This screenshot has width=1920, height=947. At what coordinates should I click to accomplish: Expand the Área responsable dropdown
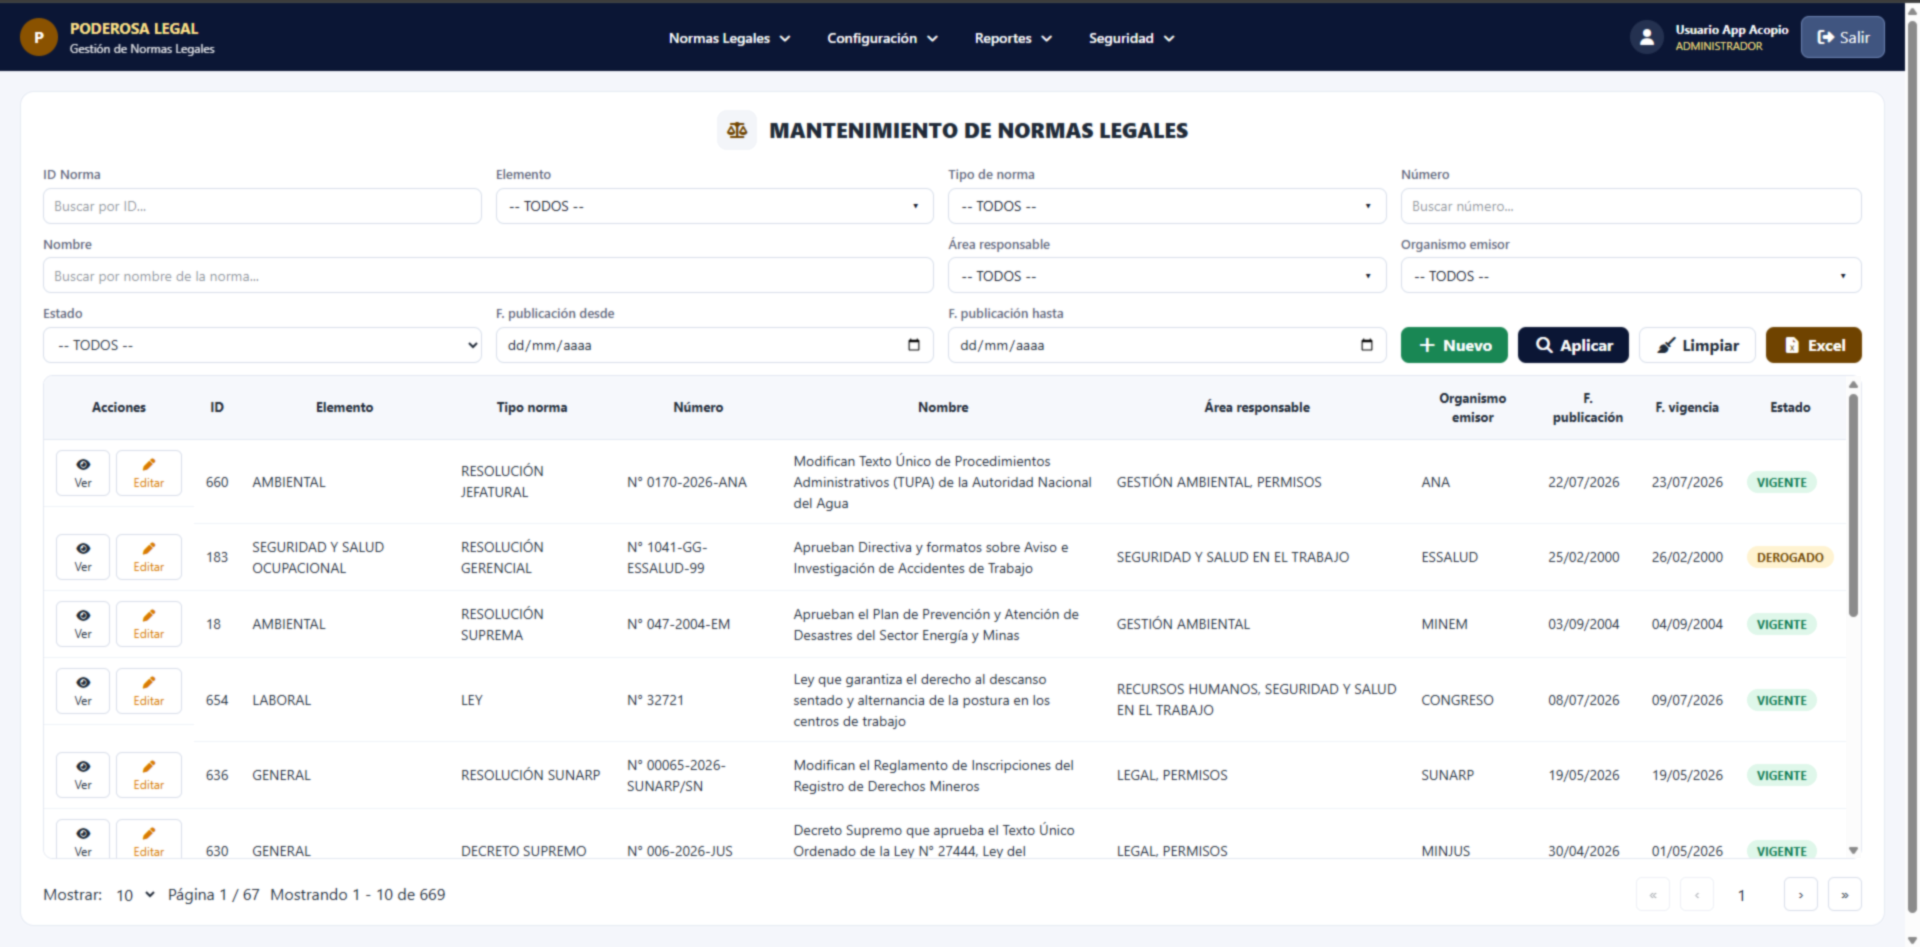[1167, 276]
